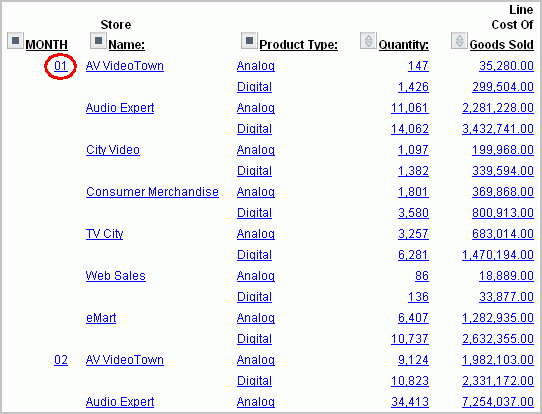Click sort arrows icon beside Goods Sold

(459, 40)
